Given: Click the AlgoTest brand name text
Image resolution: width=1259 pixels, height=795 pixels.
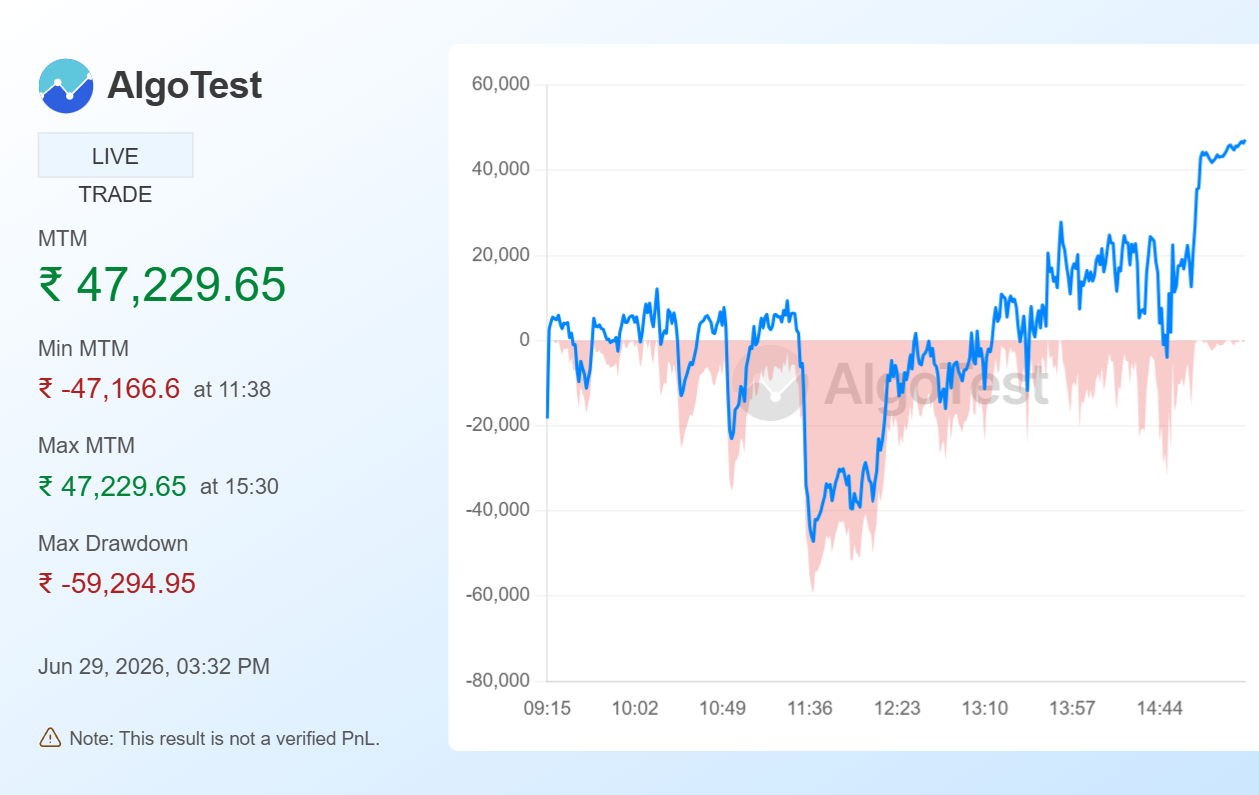Looking at the screenshot, I should [185, 86].
